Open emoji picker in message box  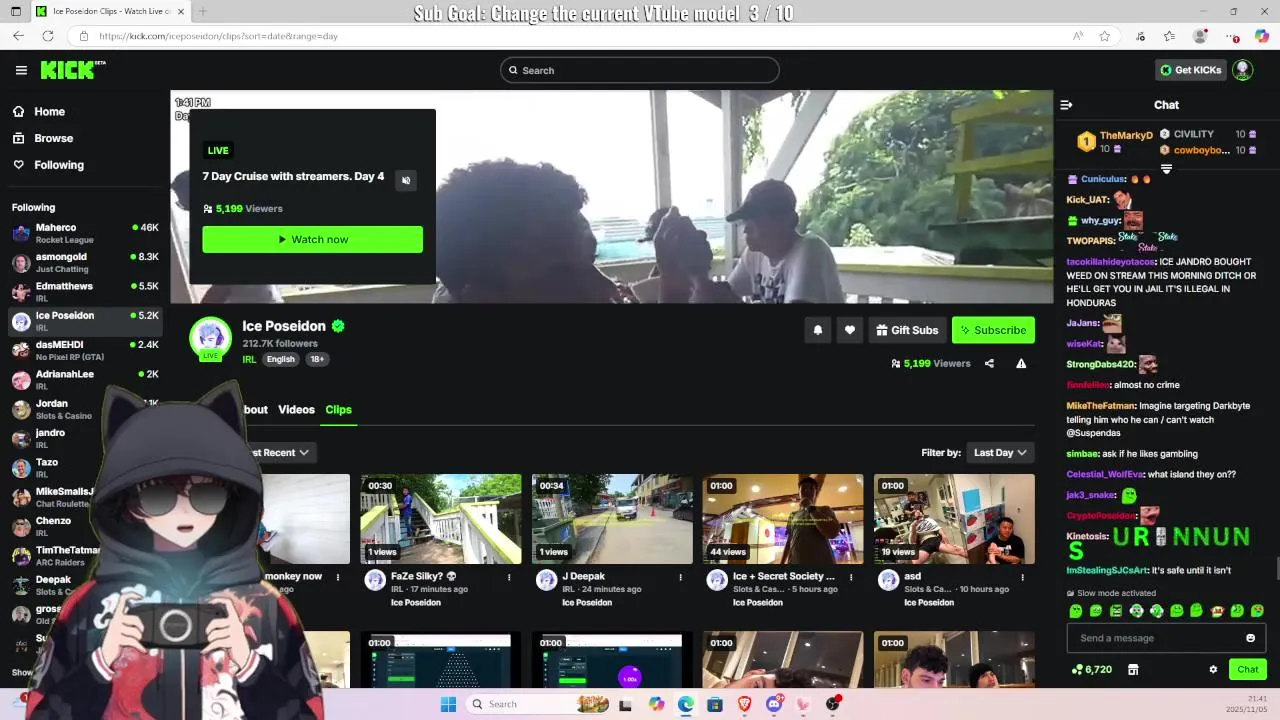click(x=1250, y=638)
